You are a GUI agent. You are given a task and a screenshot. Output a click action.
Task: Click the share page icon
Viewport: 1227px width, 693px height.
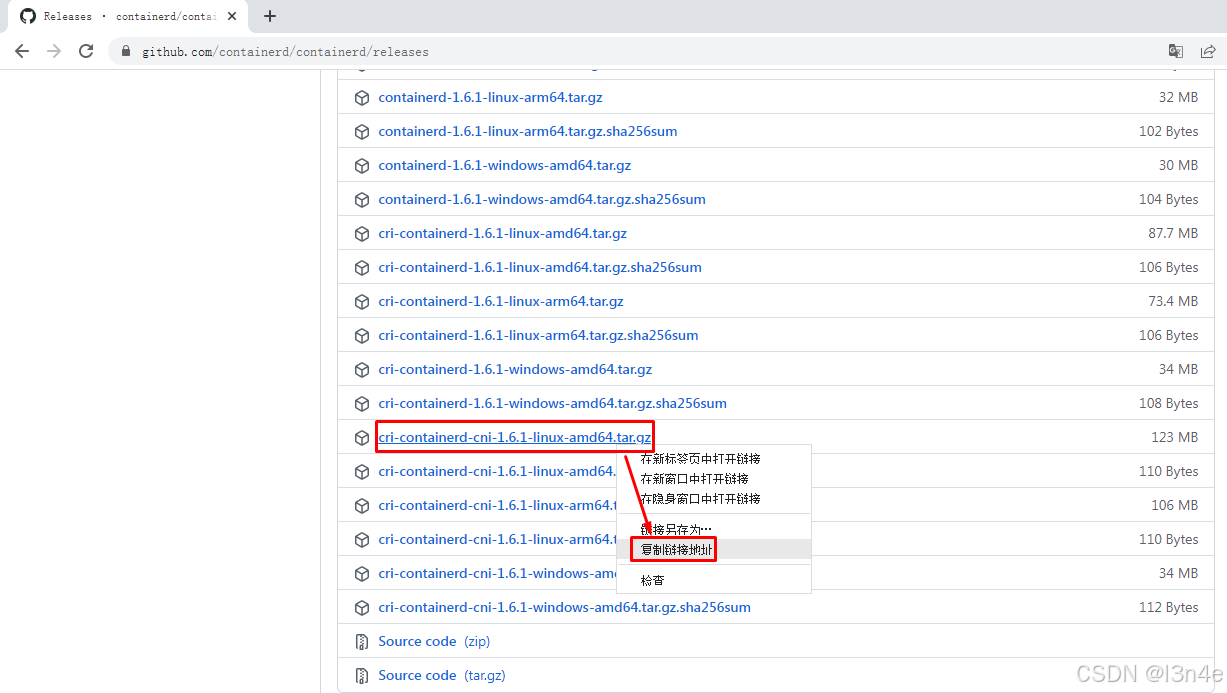pyautogui.click(x=1208, y=51)
